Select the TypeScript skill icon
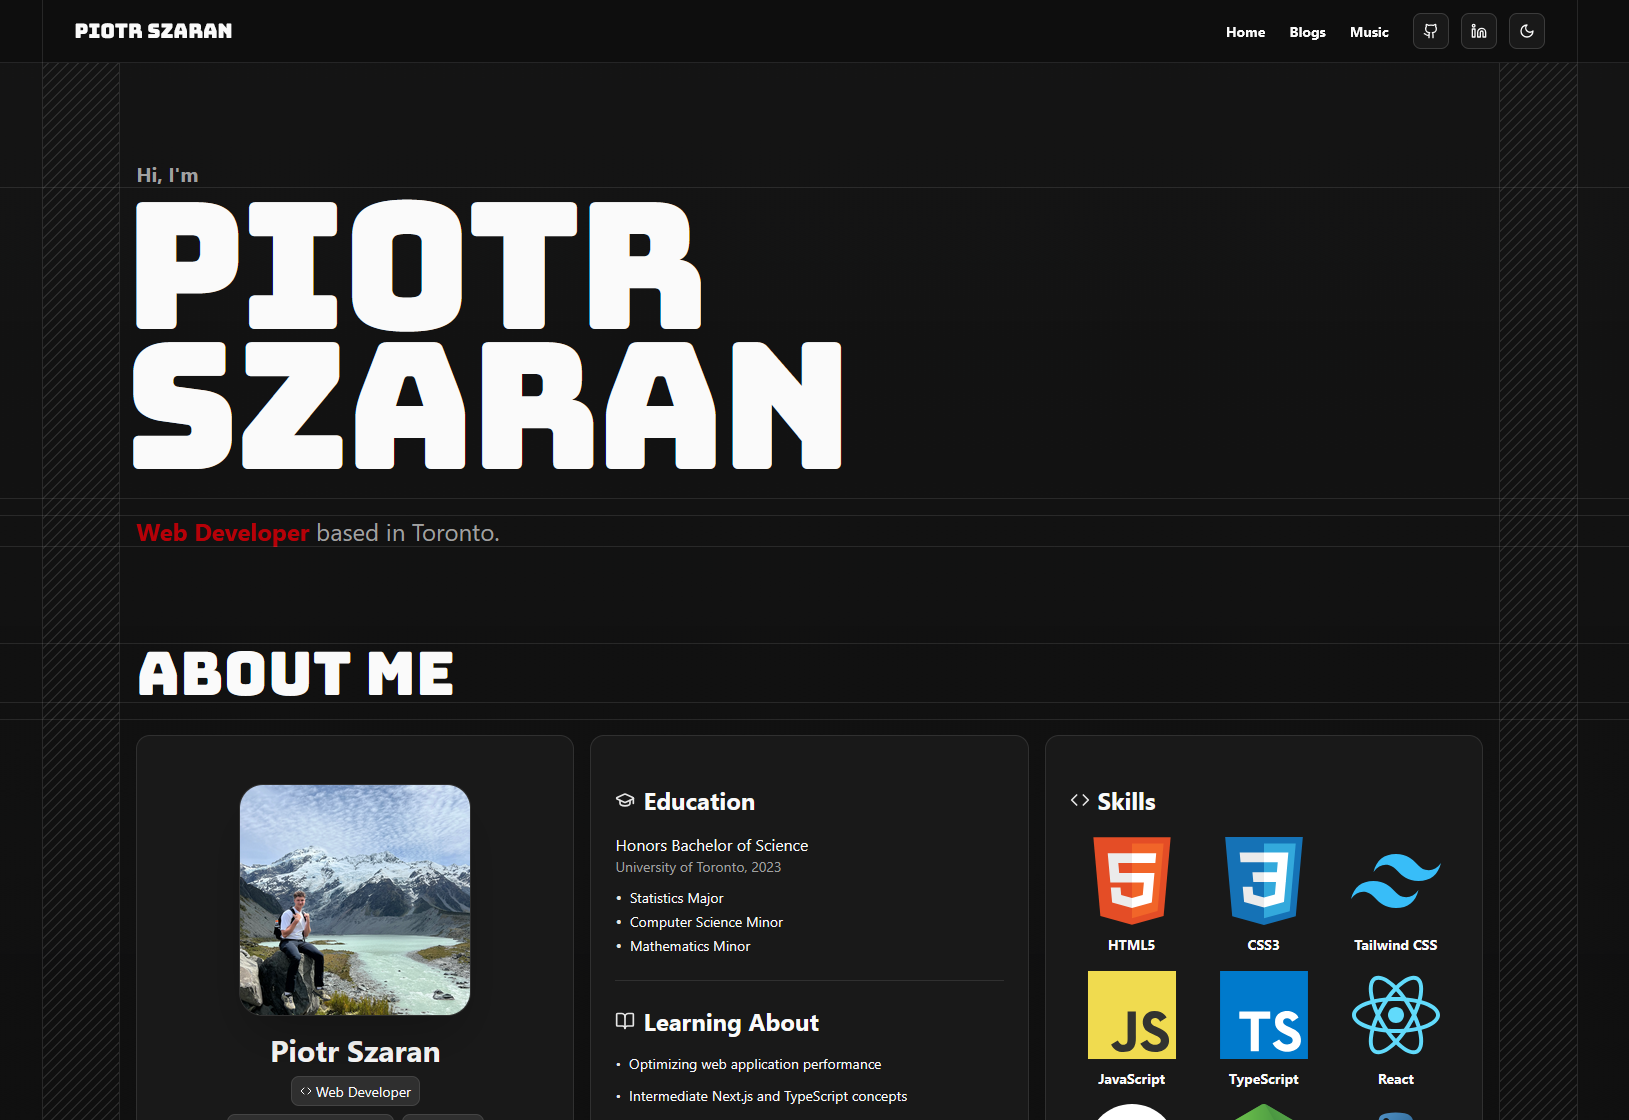Image resolution: width=1629 pixels, height=1120 pixels. click(1263, 1015)
